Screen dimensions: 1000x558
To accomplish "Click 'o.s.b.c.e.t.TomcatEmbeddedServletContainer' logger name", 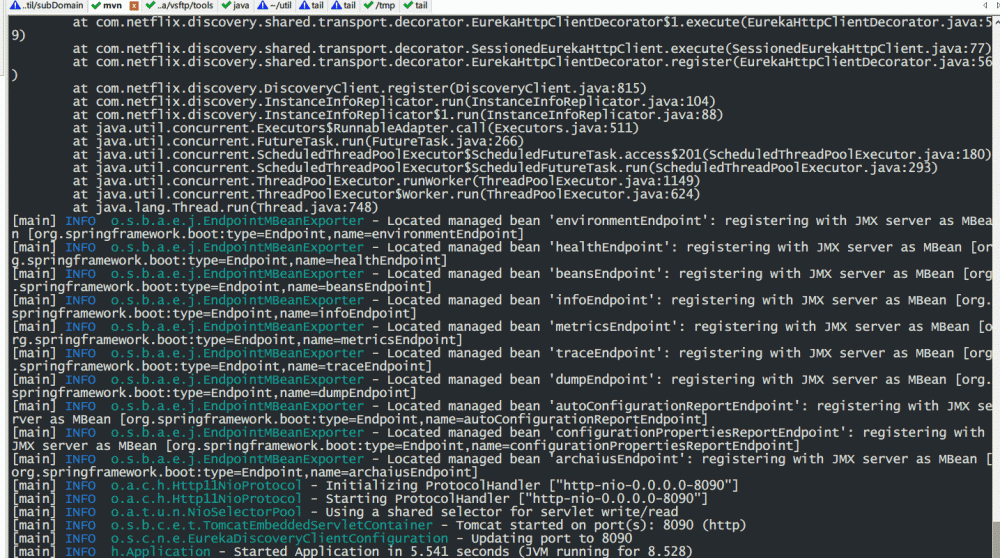I will (x=272, y=525).
